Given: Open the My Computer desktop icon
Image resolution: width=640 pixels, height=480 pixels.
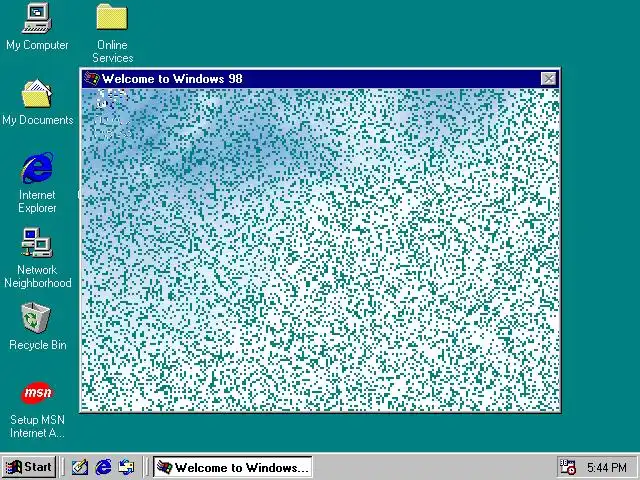Looking at the screenshot, I should point(37,18).
